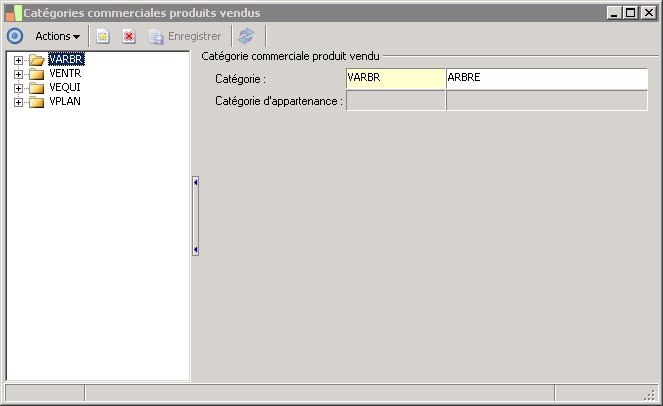Click the refresh arrows icon
The height and width of the screenshot is (406, 663).
point(246,36)
